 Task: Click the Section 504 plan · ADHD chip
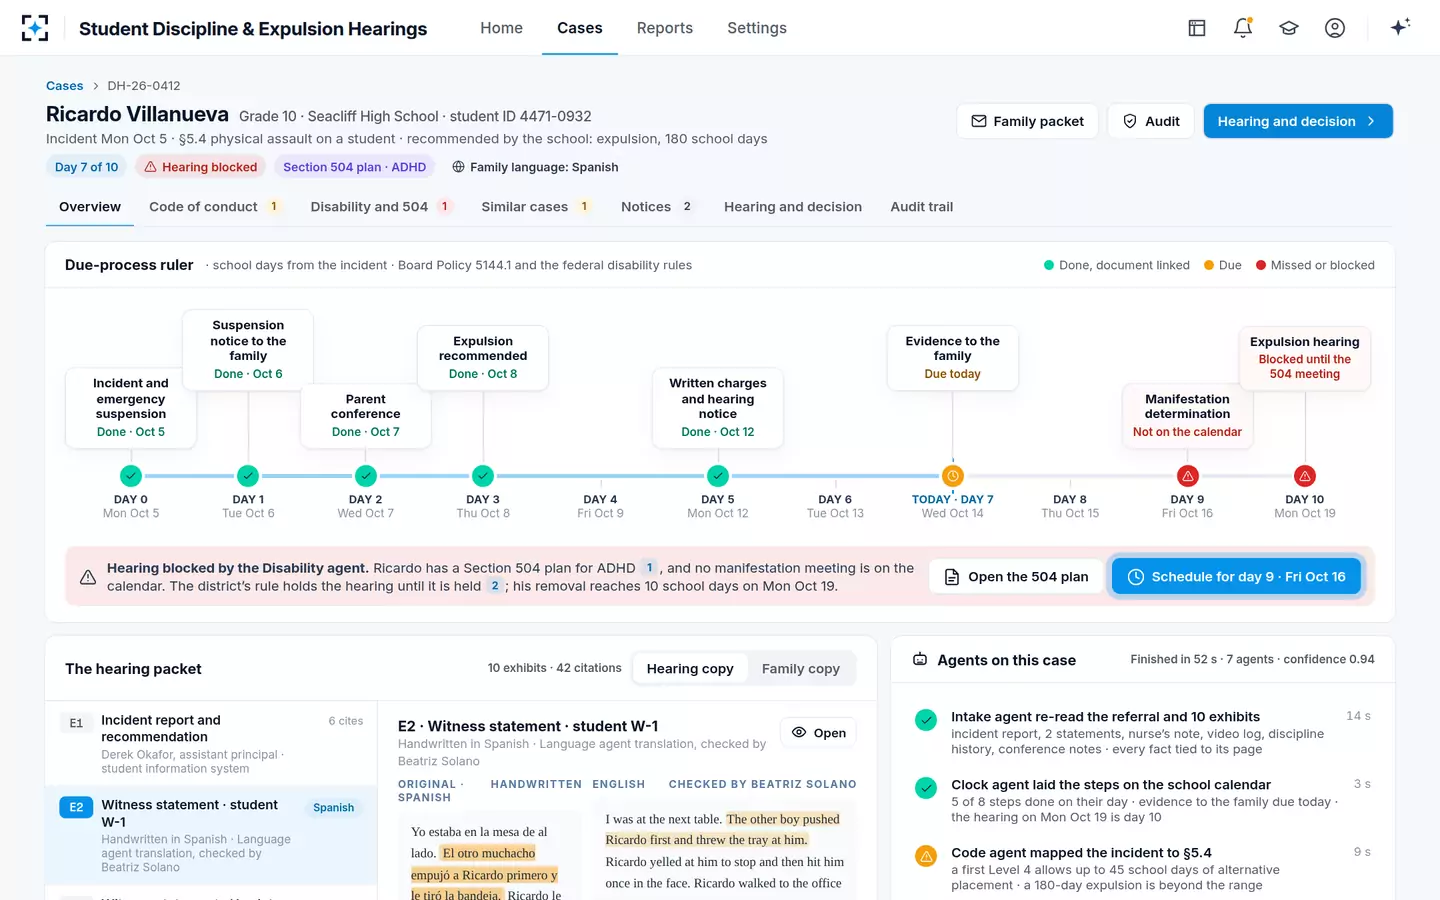(x=354, y=167)
